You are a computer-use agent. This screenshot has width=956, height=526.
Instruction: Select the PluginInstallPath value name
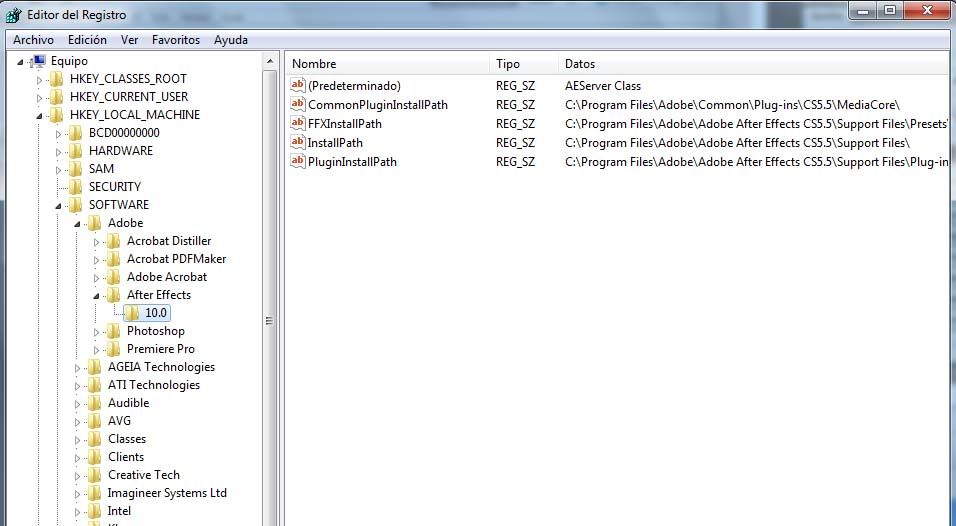[352, 162]
